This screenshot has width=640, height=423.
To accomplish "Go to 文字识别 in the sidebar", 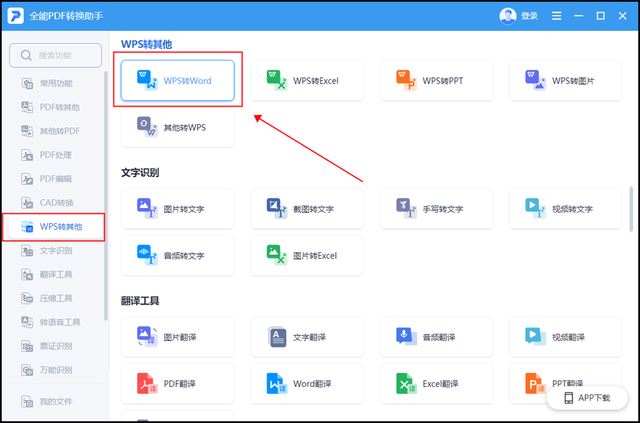I will pyautogui.click(x=54, y=251).
